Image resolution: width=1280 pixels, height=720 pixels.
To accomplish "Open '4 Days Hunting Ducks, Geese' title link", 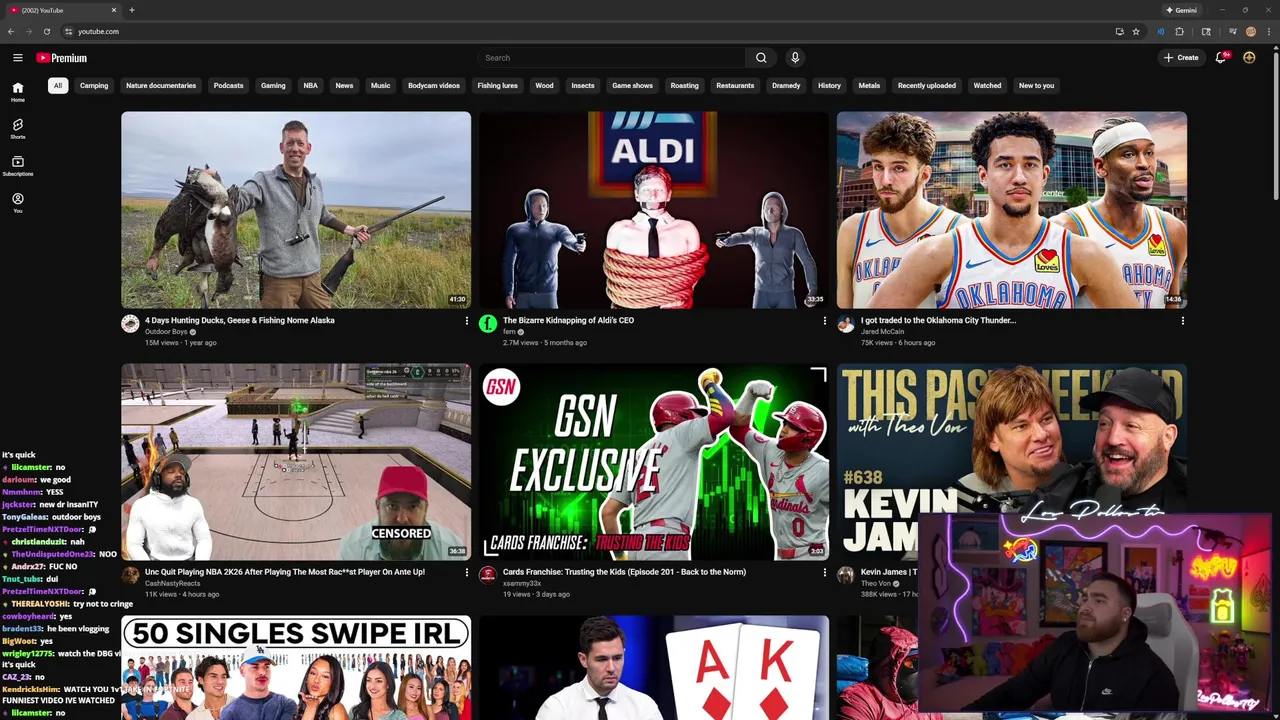I will pos(240,320).
